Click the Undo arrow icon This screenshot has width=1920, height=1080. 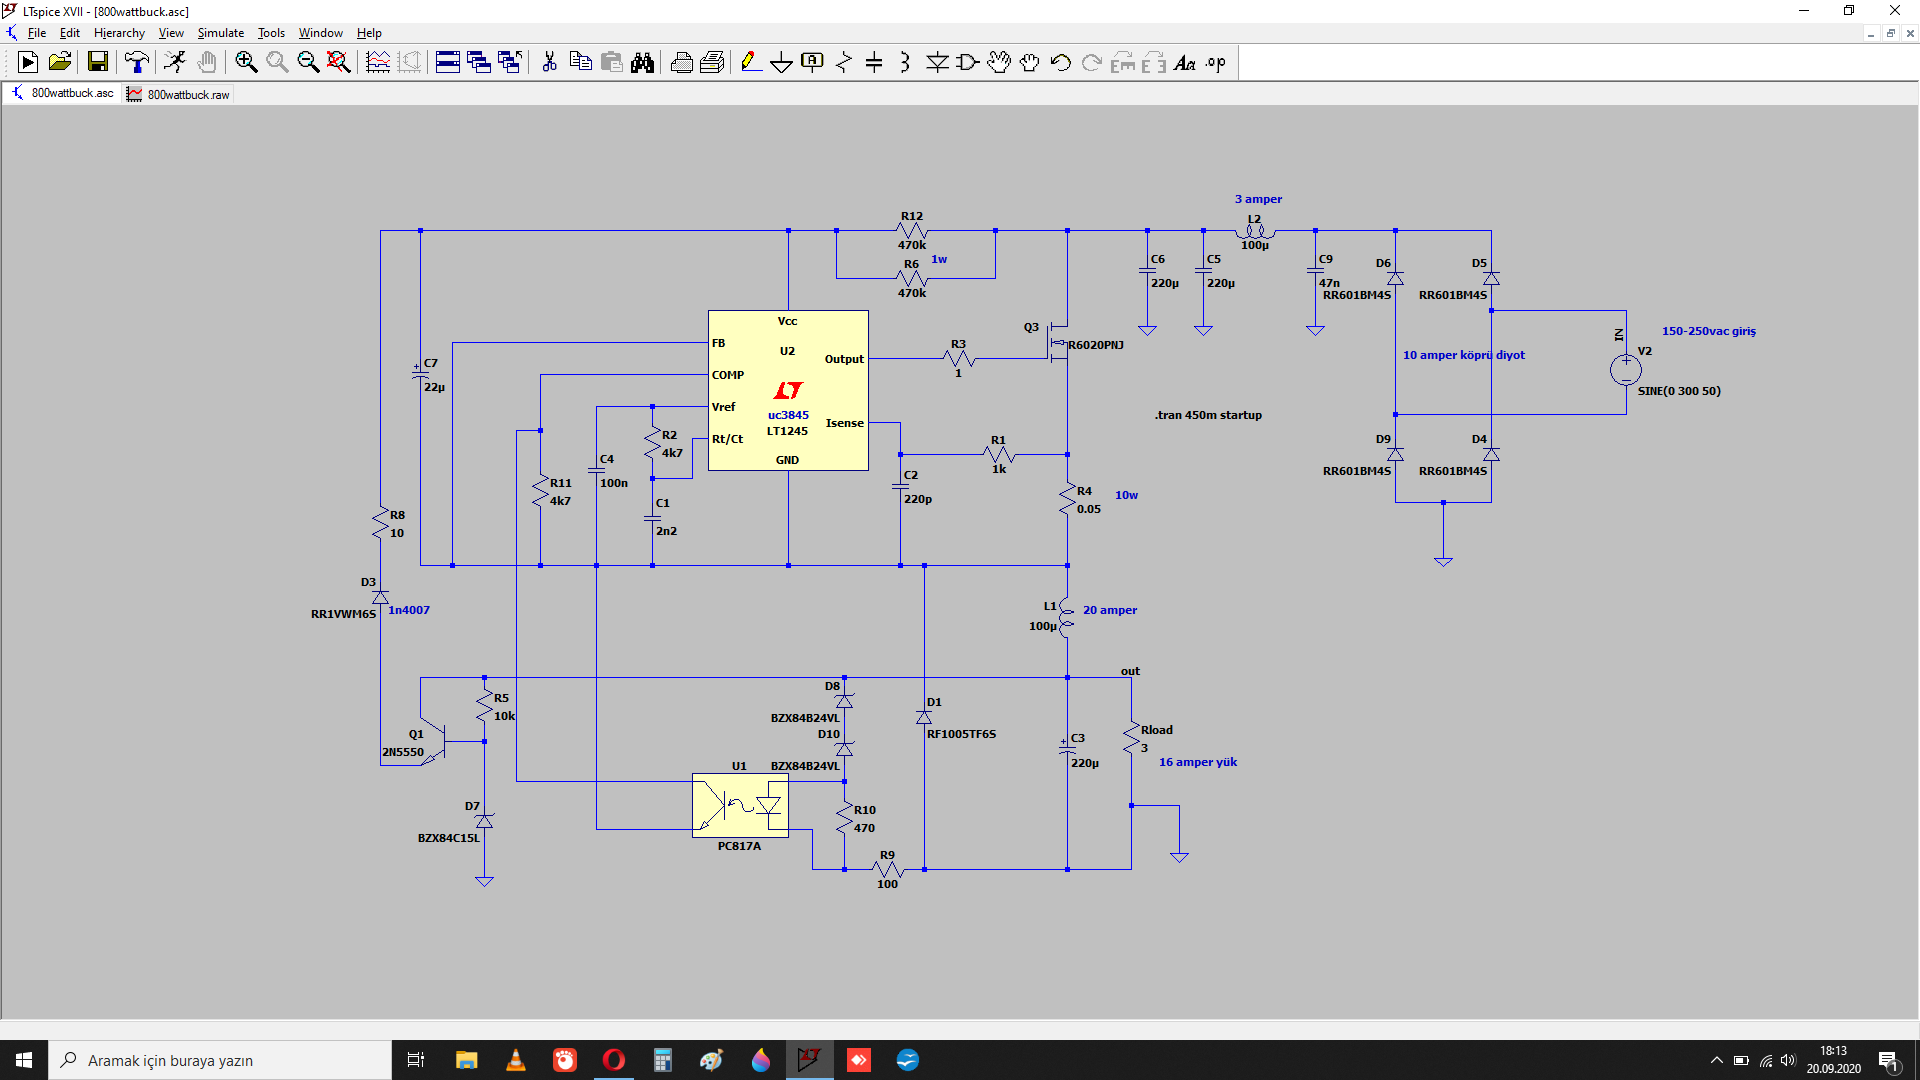point(1060,62)
